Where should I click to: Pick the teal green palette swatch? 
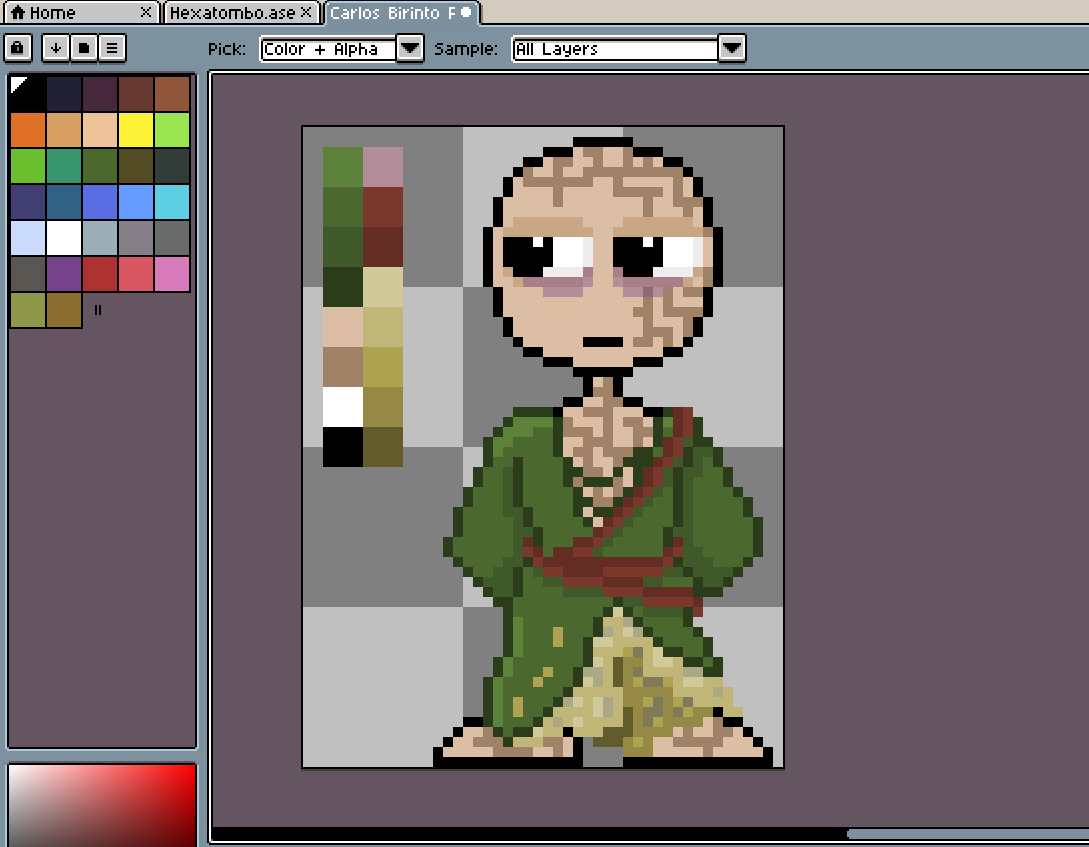(64, 166)
